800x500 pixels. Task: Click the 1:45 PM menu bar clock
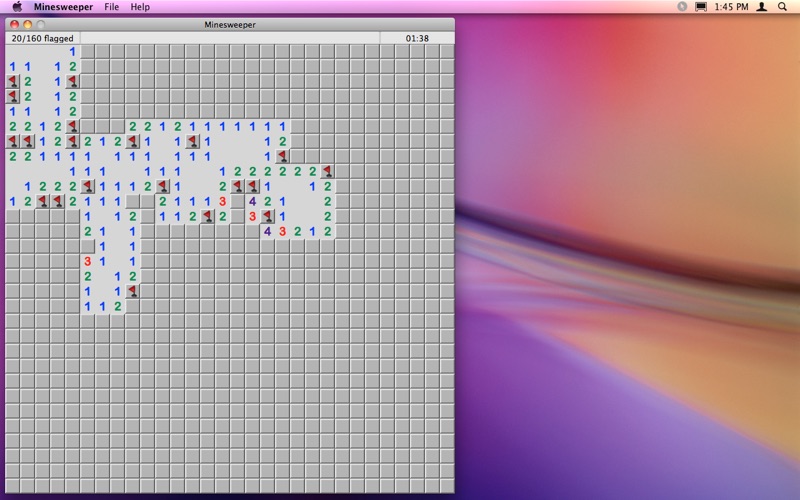[x=731, y=7]
